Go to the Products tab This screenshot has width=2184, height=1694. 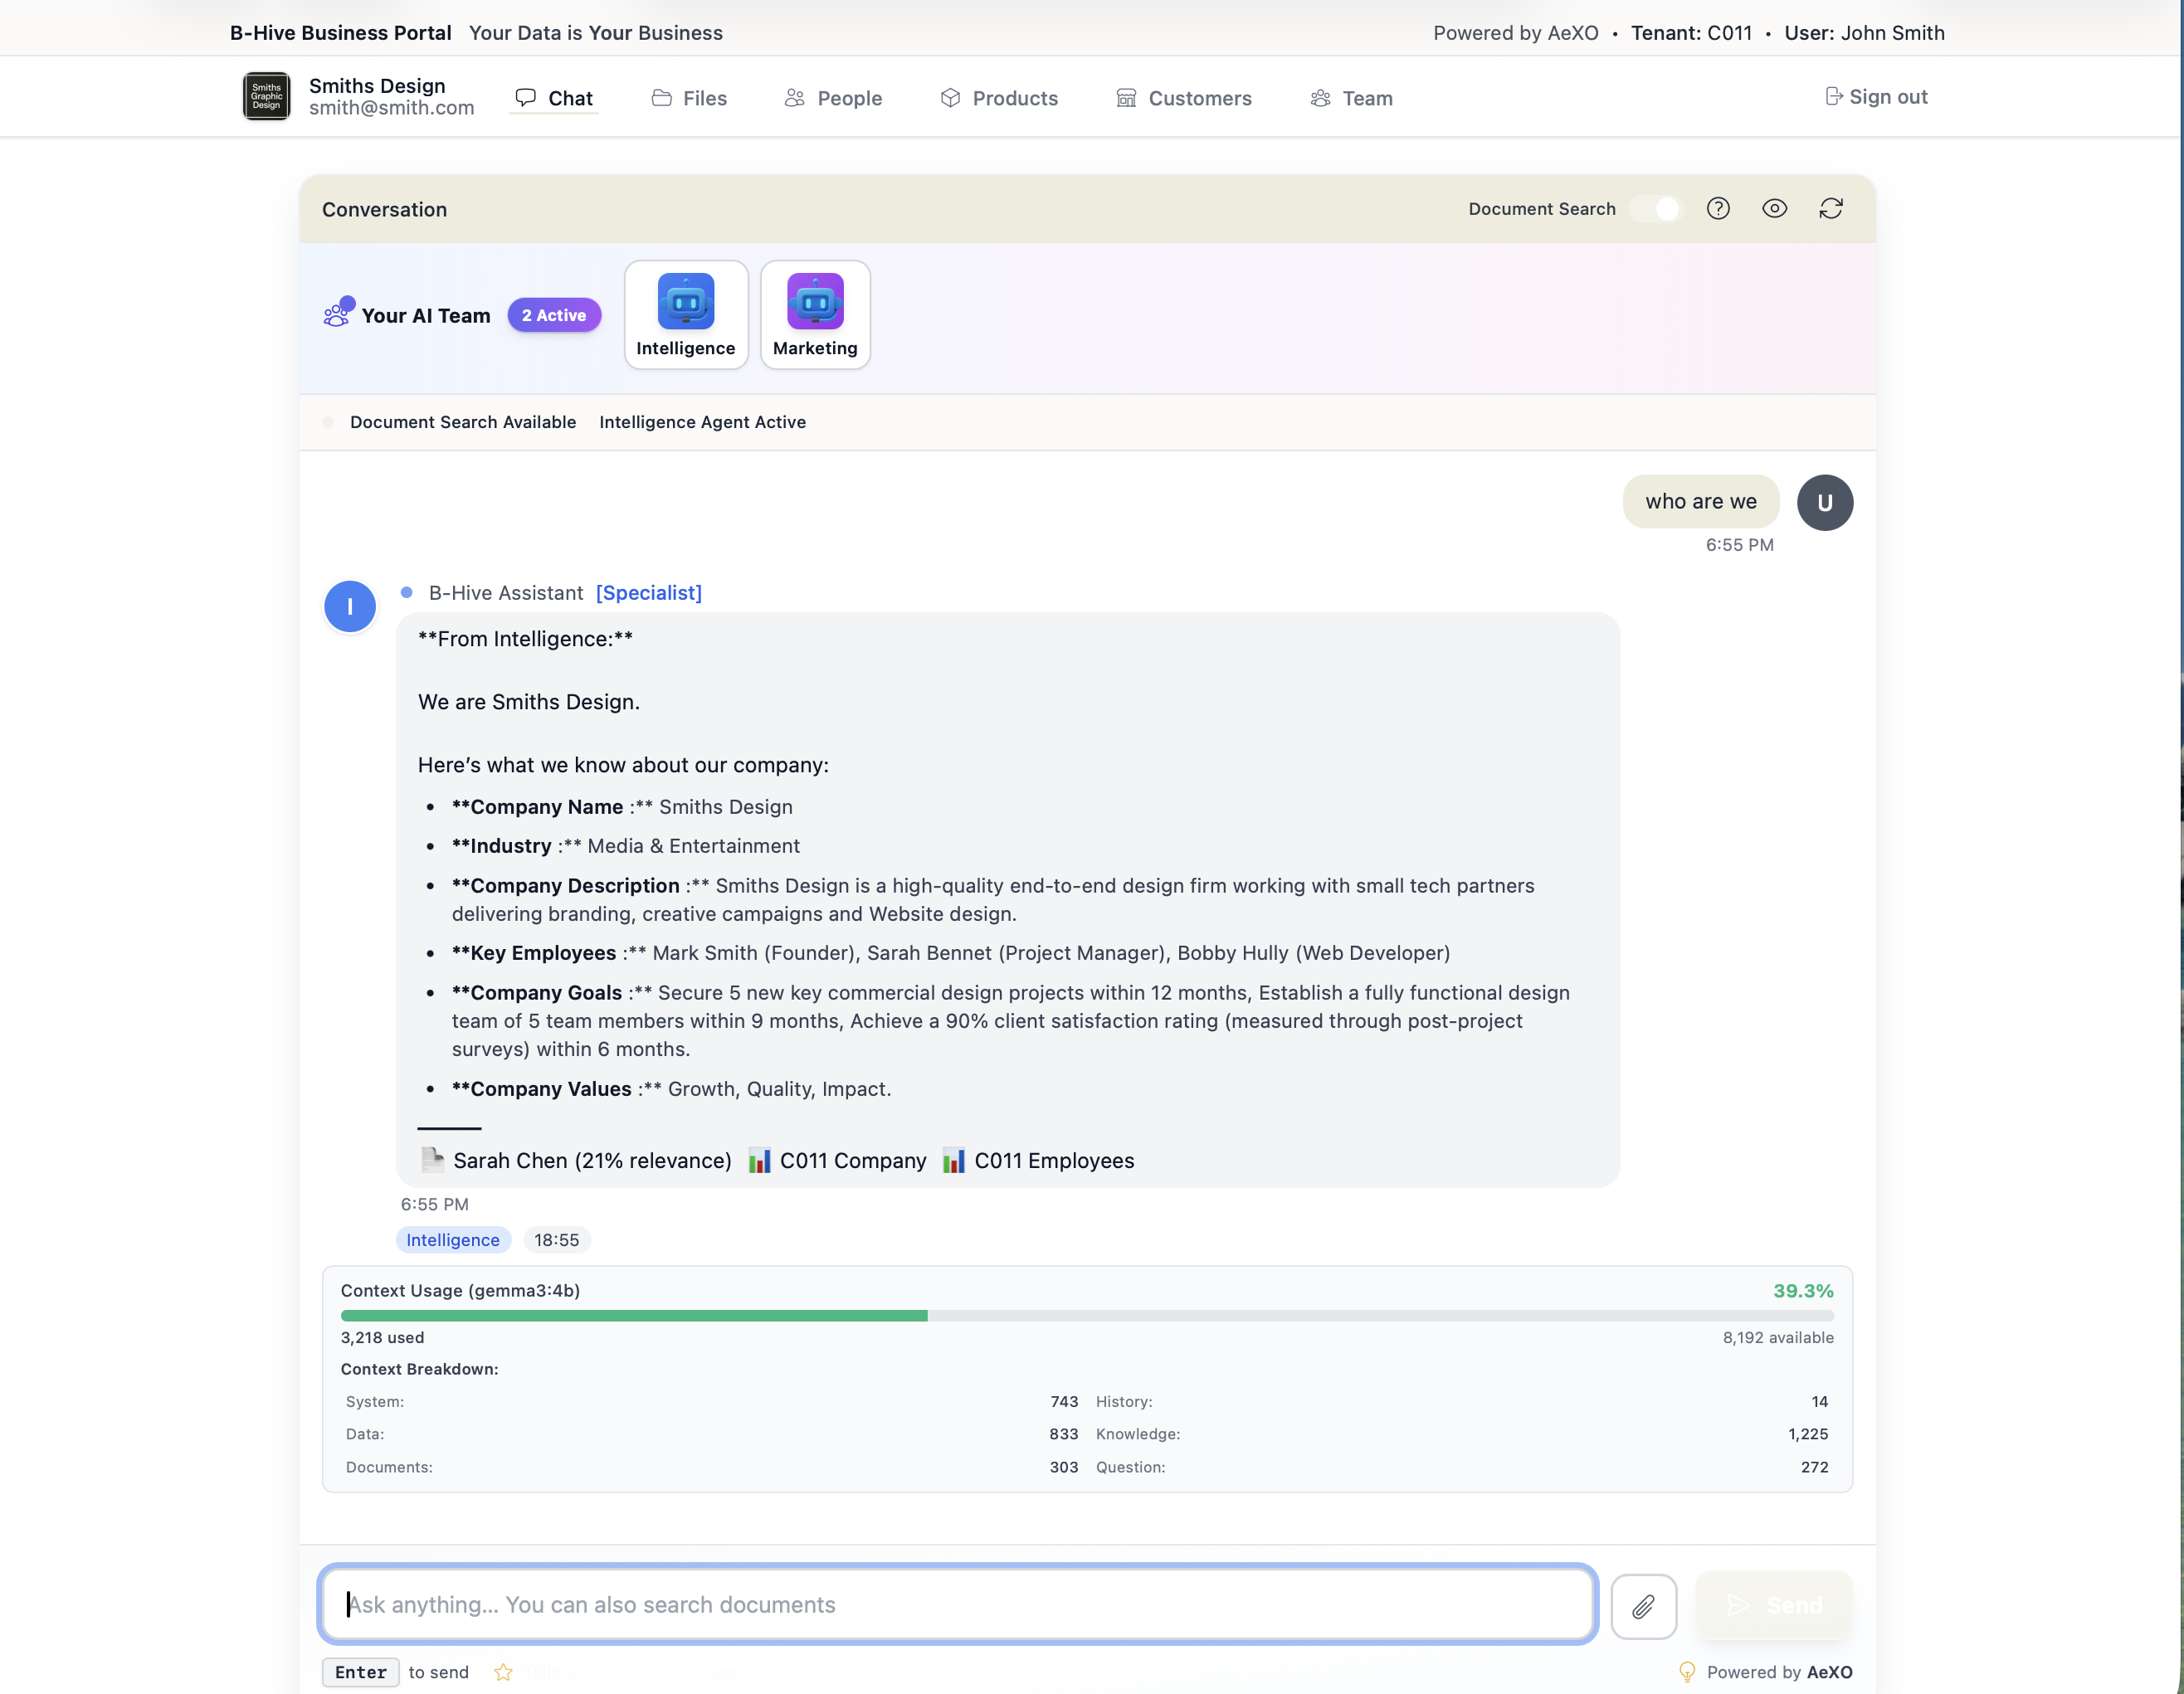tap(999, 98)
